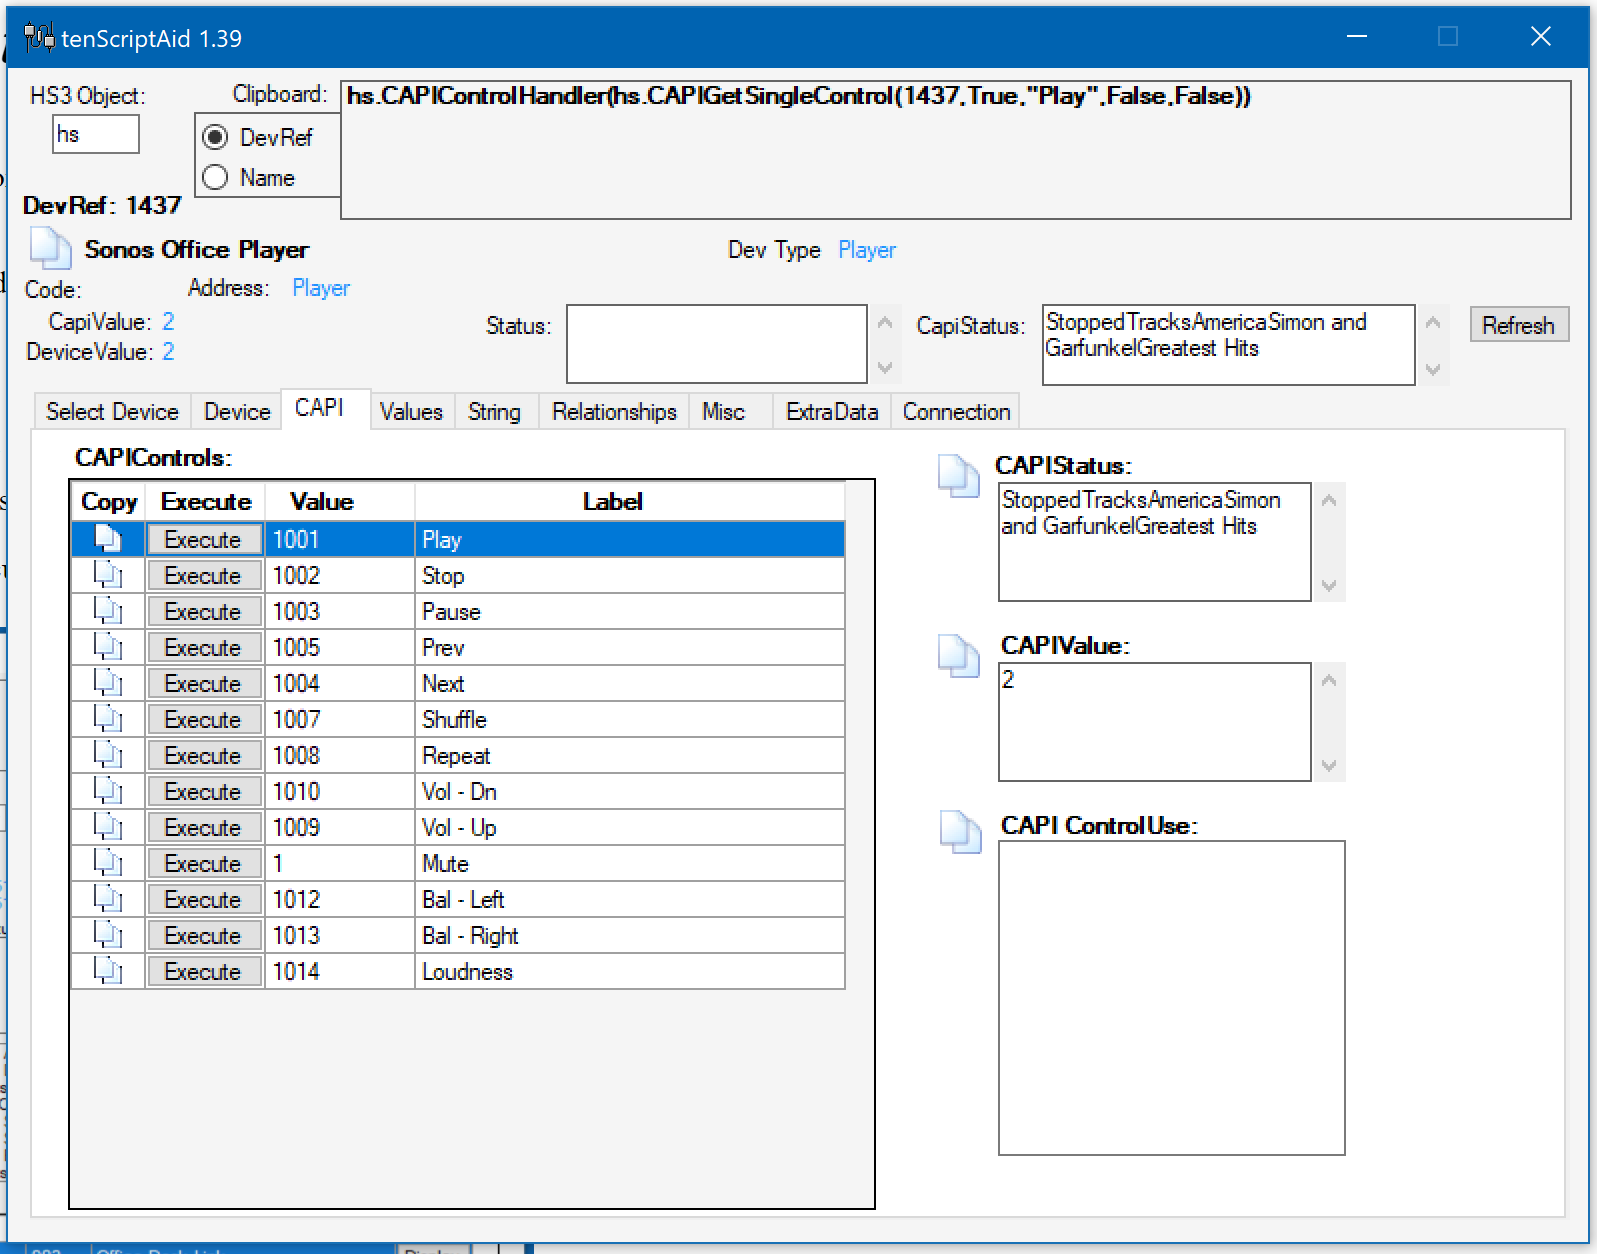
Task: Execute the Shuffle control
Action: 204,720
